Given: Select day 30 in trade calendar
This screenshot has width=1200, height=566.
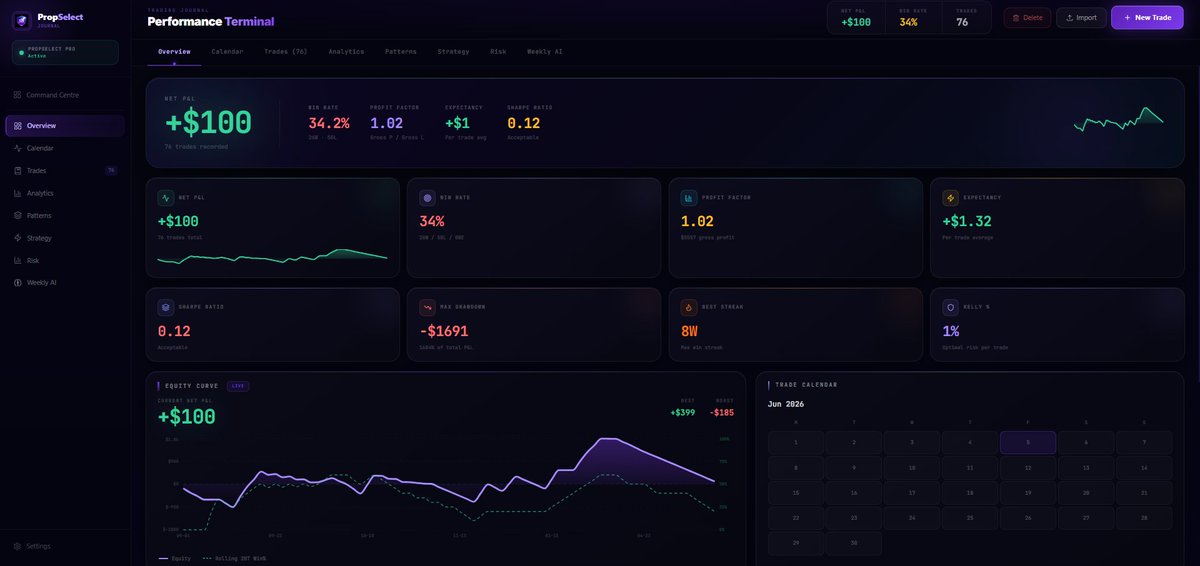Looking at the screenshot, I should click(854, 543).
